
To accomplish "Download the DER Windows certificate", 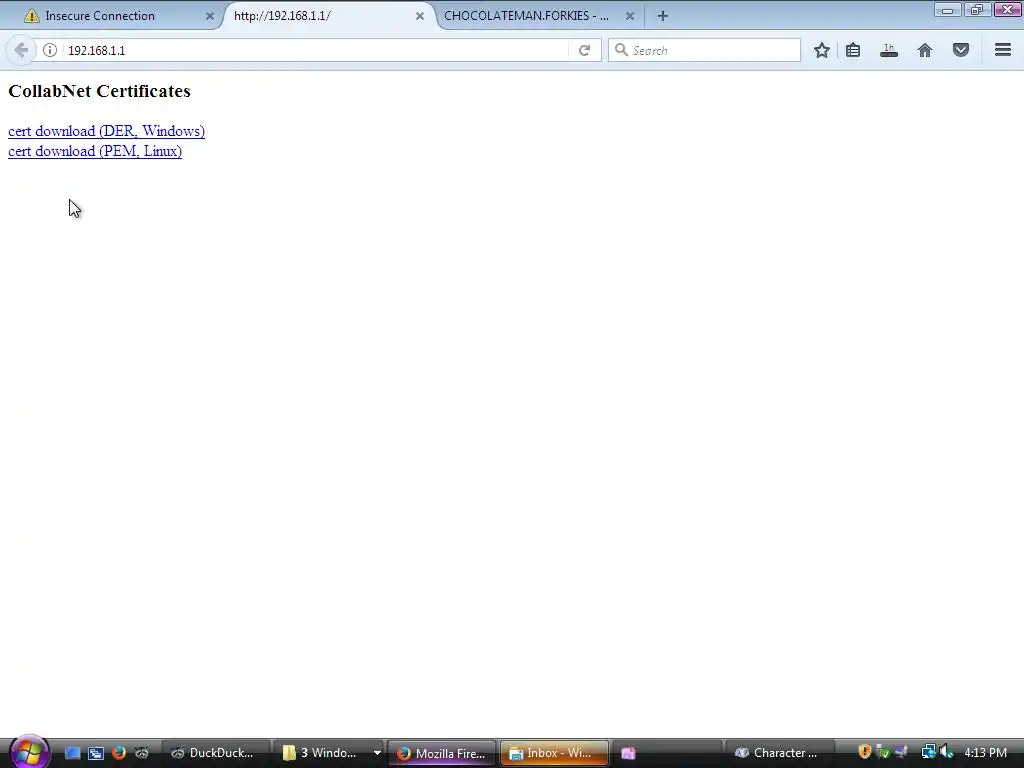I will [106, 131].
